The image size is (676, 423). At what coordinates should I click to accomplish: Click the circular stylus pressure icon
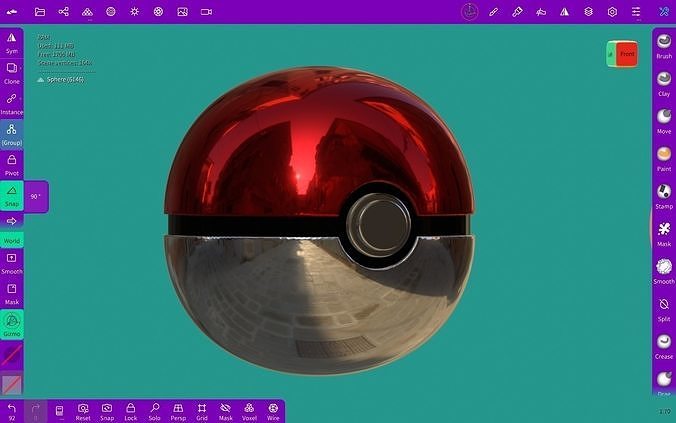pyautogui.click(x=469, y=12)
